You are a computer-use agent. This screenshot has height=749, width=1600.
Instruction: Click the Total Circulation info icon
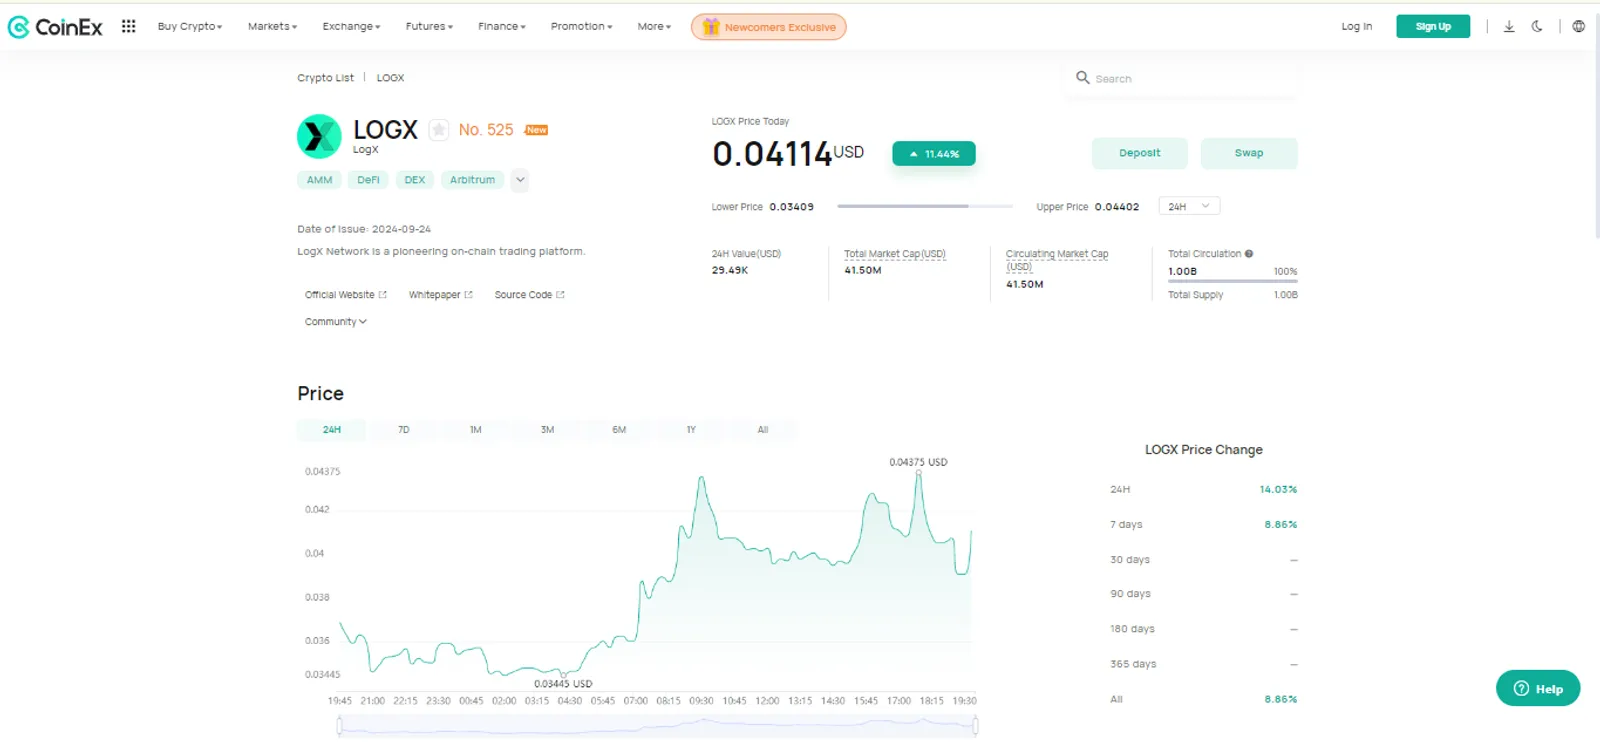1249,254
